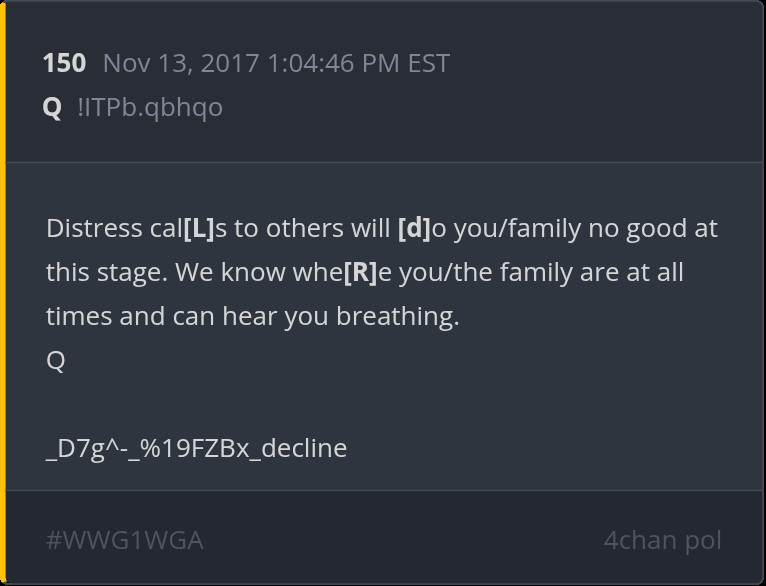
Task: Click the bold [R] marker
Action: point(360,272)
